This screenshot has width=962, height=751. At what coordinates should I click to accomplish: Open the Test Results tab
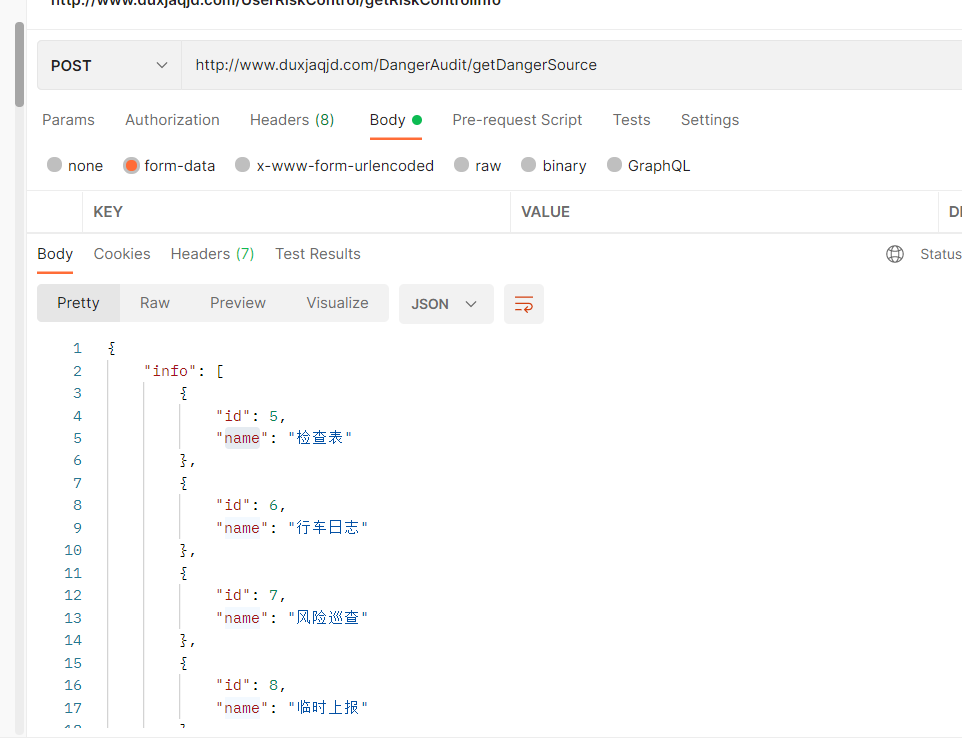pos(318,254)
